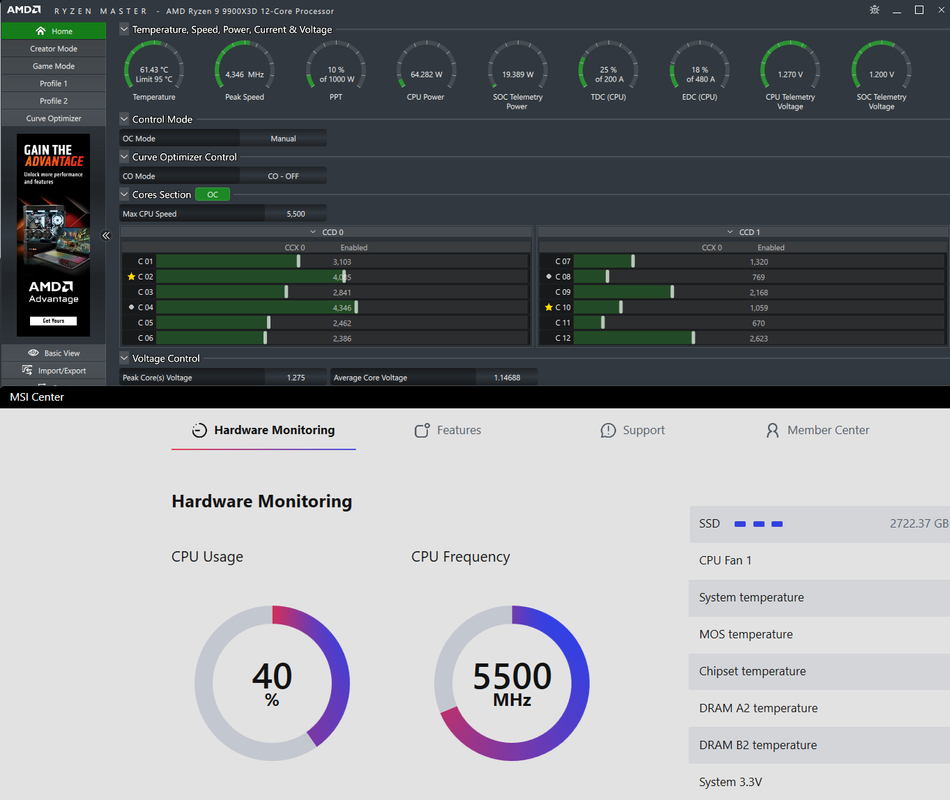Click the CPU Frequency 5500 MHz ring
Viewport: 950px width, 800px height.
coord(512,683)
